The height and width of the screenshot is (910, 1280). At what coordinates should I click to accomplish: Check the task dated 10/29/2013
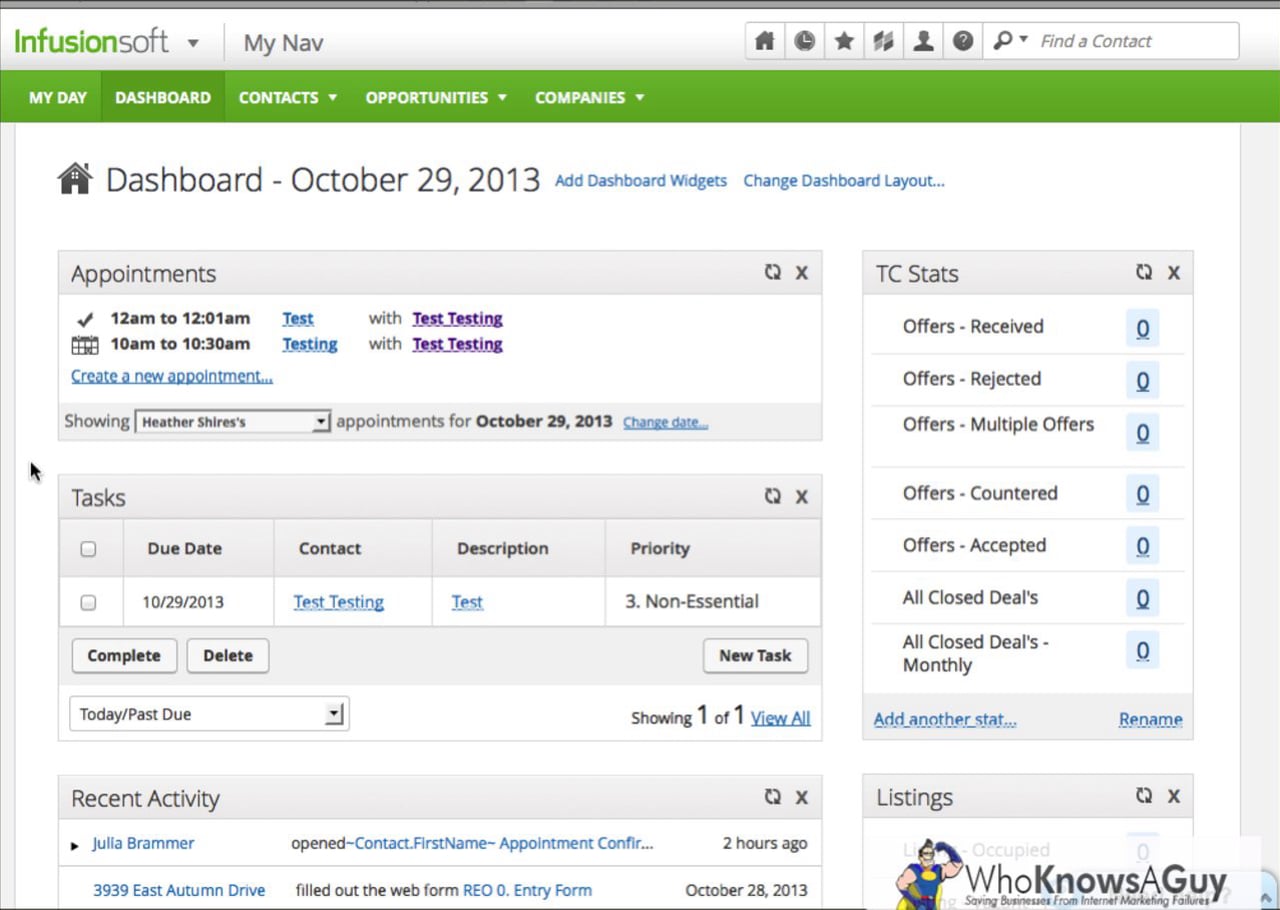click(89, 602)
